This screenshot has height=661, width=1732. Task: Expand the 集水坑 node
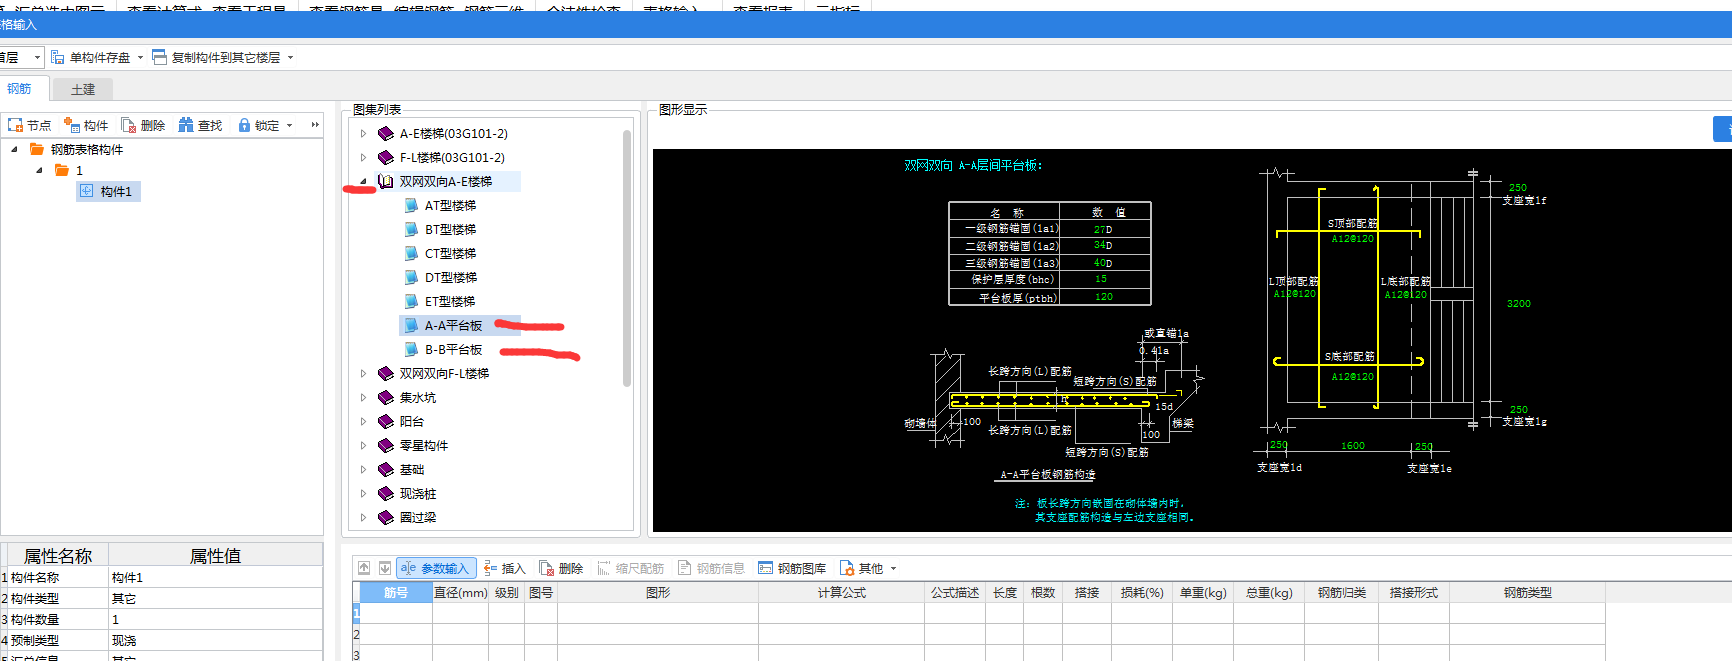(x=363, y=397)
